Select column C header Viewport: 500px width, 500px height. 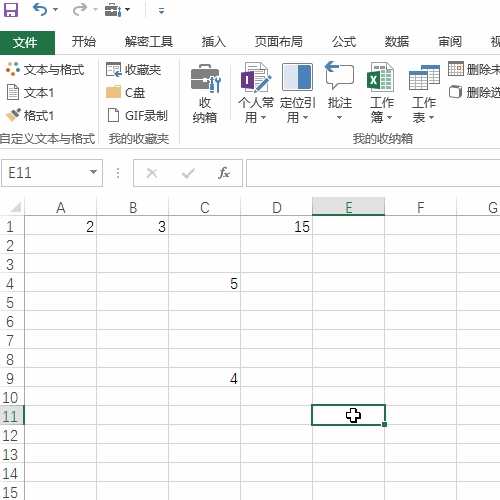205,207
